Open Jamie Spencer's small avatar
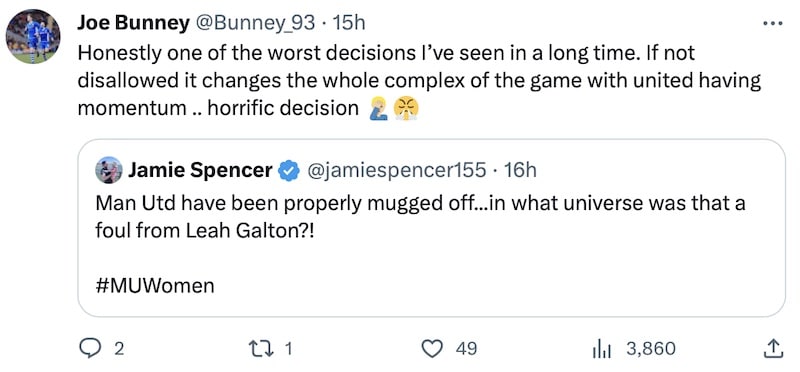The height and width of the screenshot is (372, 800). click(x=108, y=170)
